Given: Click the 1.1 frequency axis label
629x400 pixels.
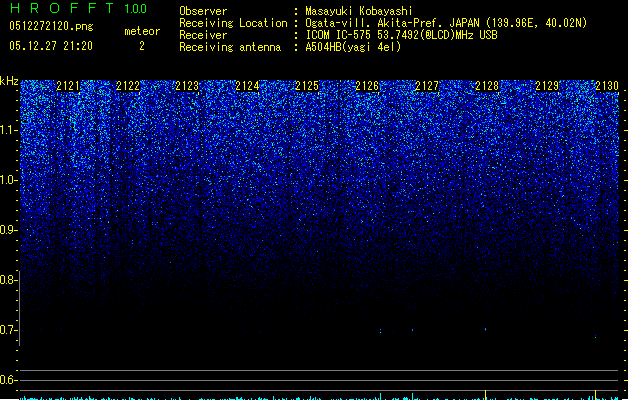Looking at the screenshot, I should (x=8, y=130).
